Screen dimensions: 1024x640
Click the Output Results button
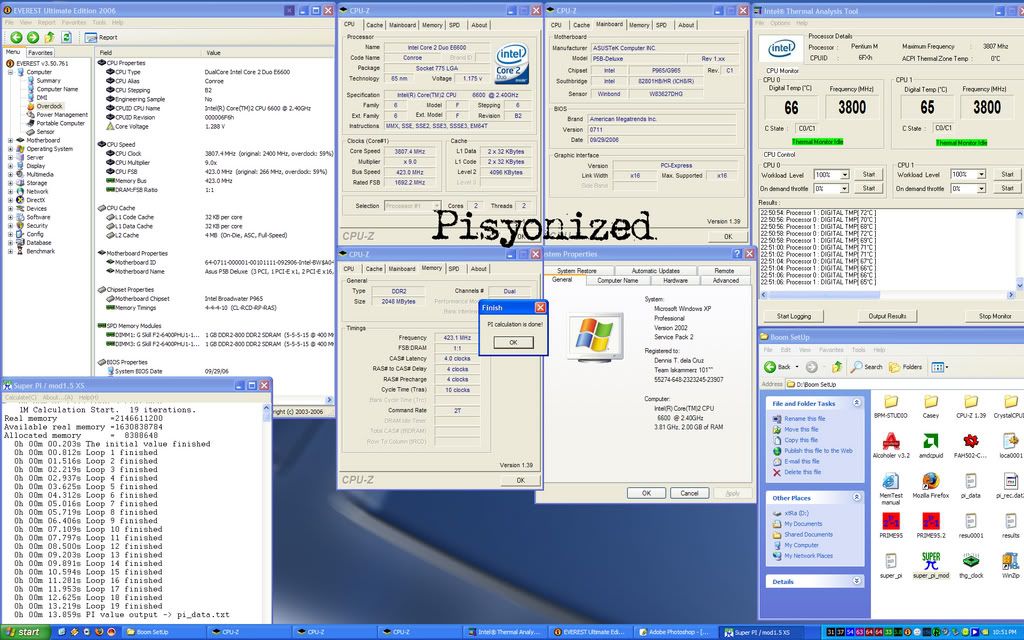coord(887,316)
